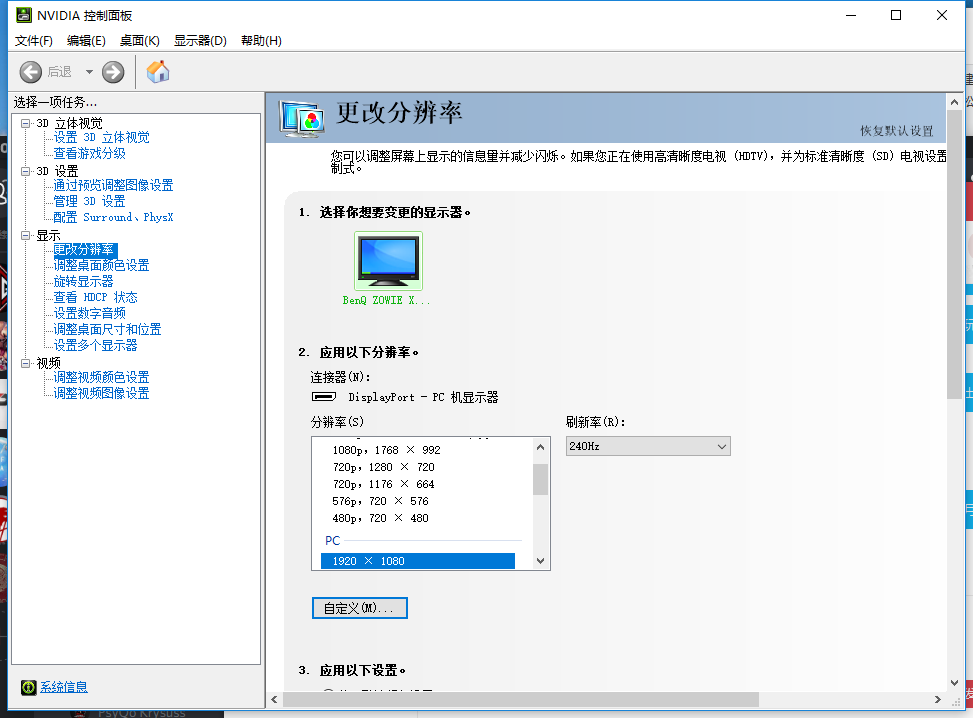The height and width of the screenshot is (718, 973).
Task: Open 调整桌面颜色设置 task
Action: [x=101, y=265]
